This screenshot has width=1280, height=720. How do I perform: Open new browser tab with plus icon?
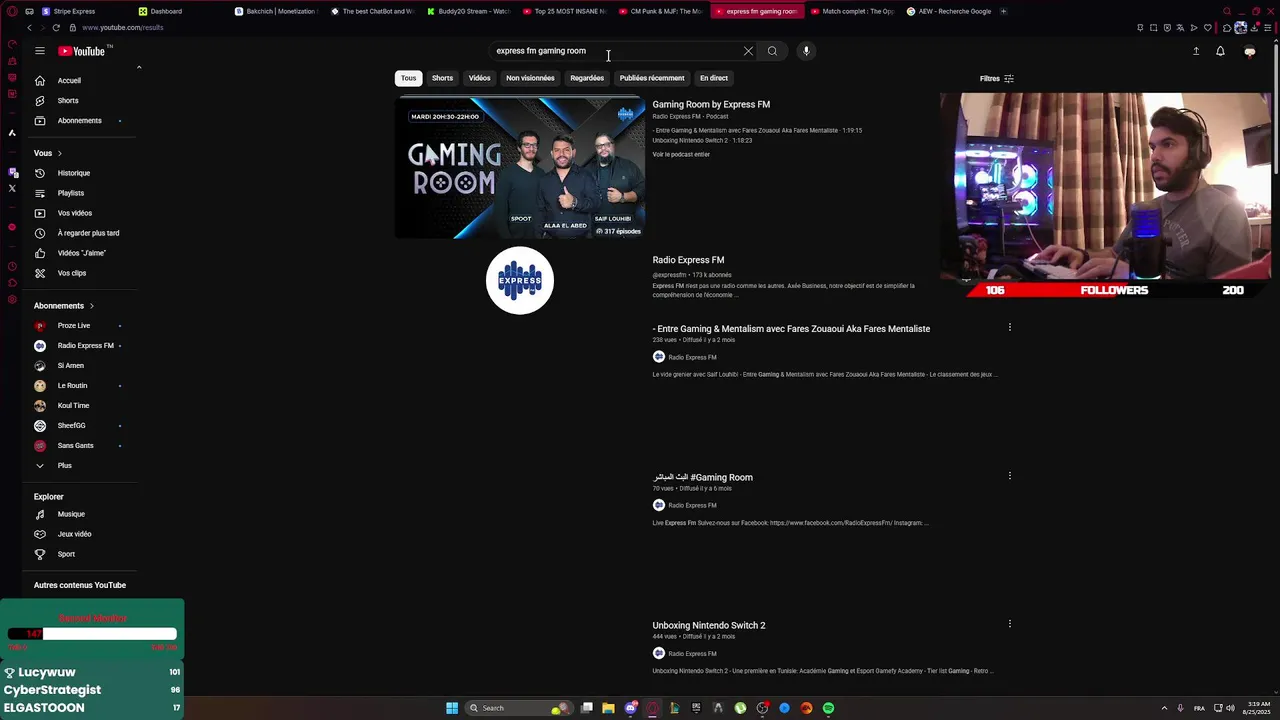1003,11
